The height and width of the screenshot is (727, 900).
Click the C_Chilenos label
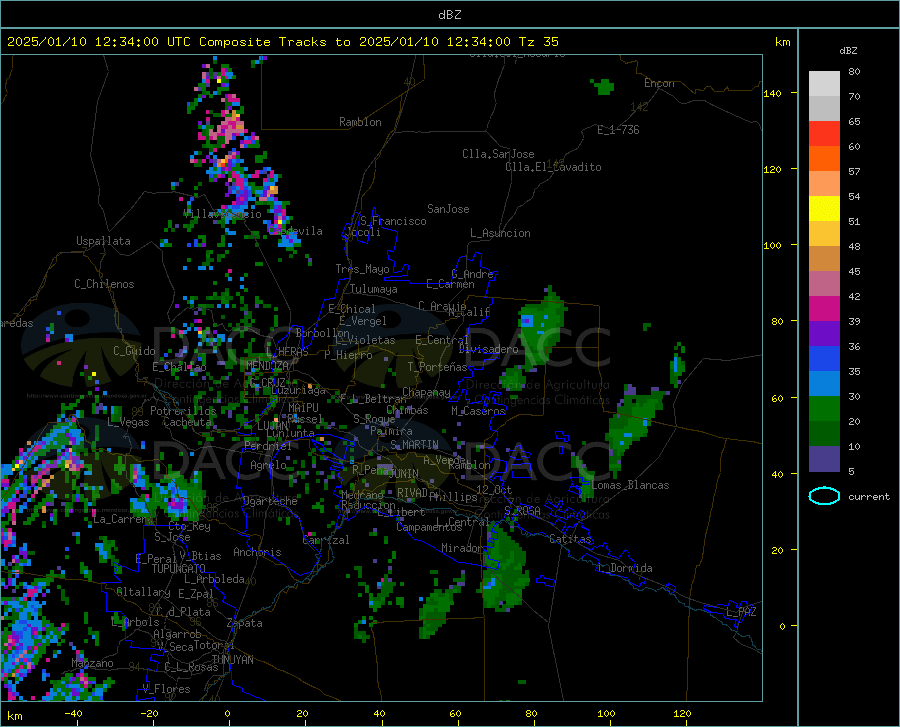[104, 284]
